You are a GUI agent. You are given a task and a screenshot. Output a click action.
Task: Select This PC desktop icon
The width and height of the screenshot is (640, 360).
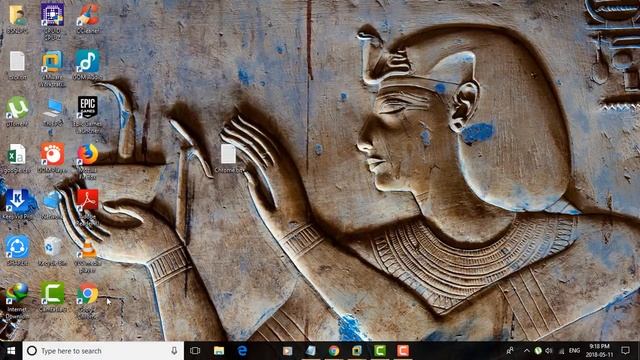(x=53, y=111)
